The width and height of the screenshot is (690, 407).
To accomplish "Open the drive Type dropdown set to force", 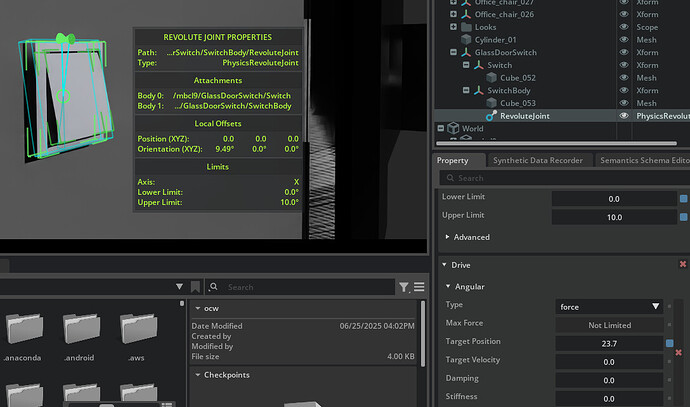I will tap(609, 307).
